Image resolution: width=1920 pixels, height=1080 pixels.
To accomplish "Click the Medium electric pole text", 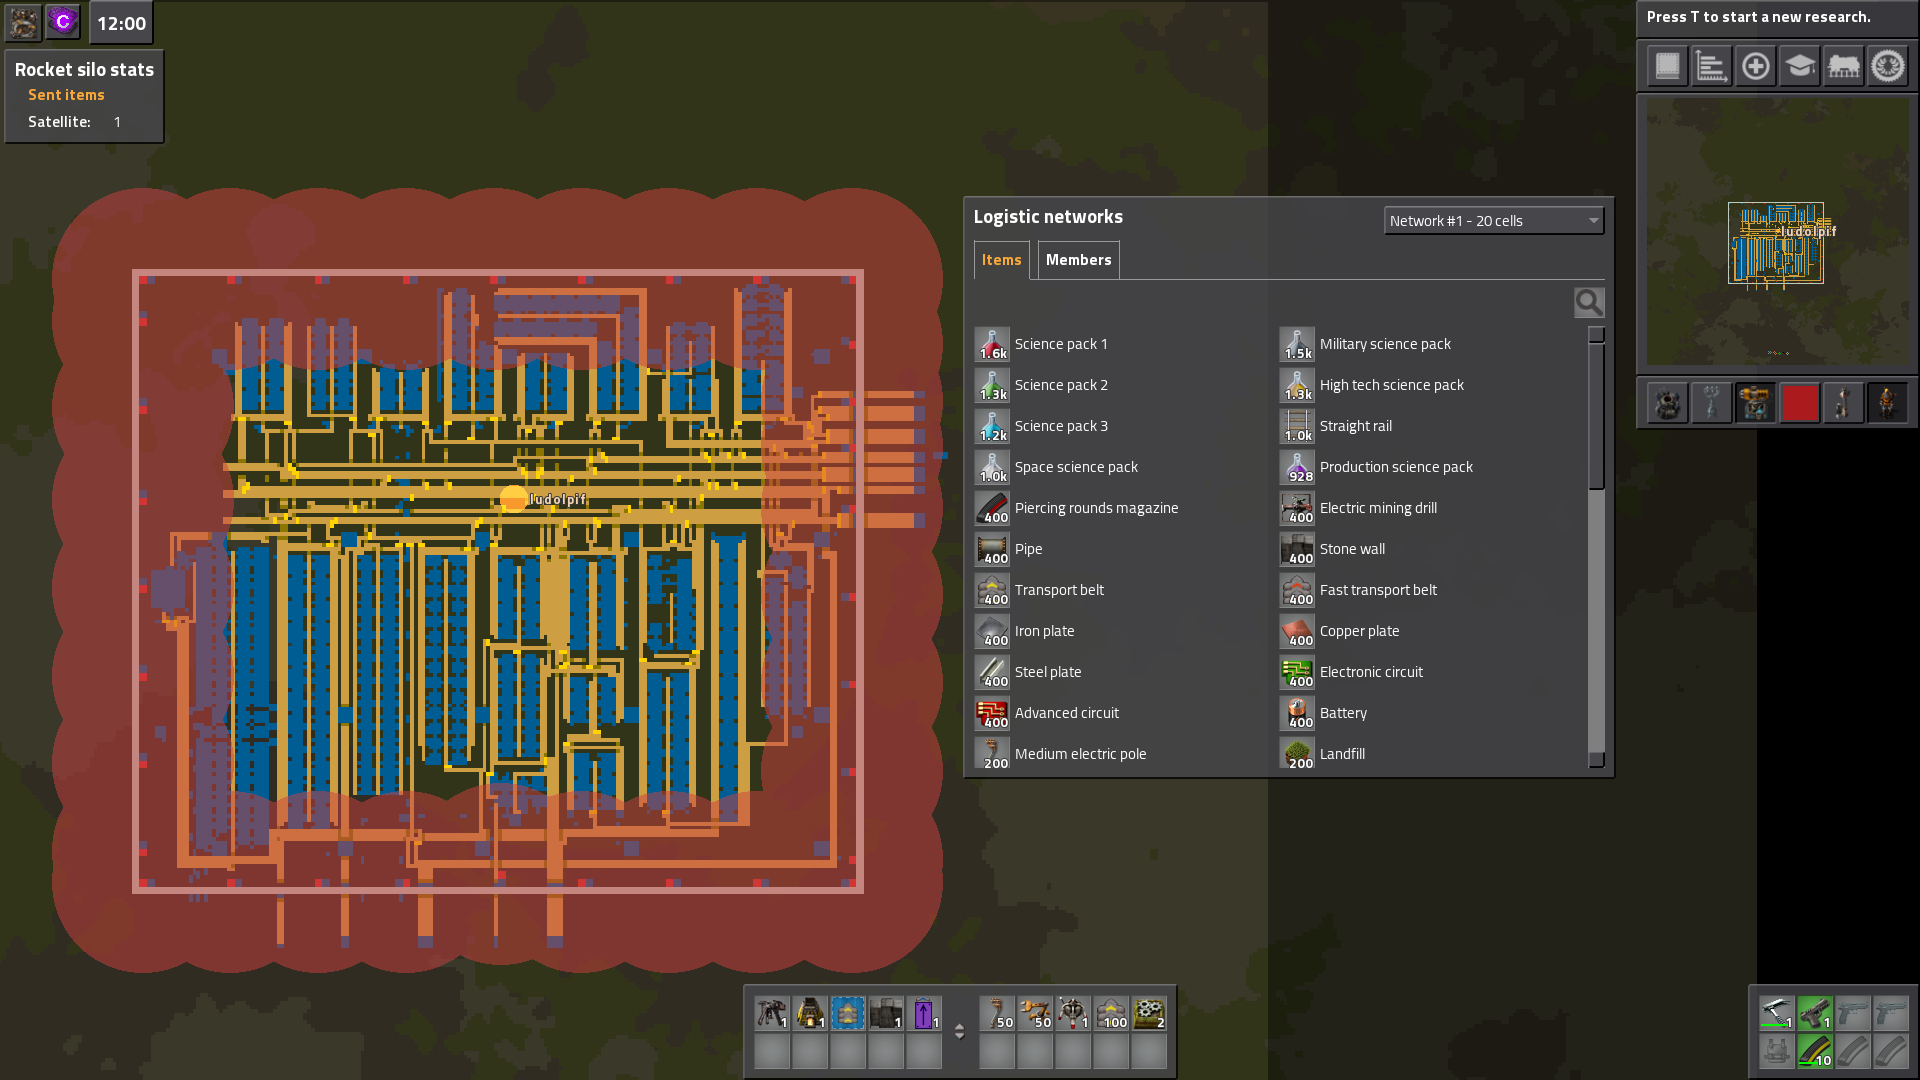I will 1080,754.
